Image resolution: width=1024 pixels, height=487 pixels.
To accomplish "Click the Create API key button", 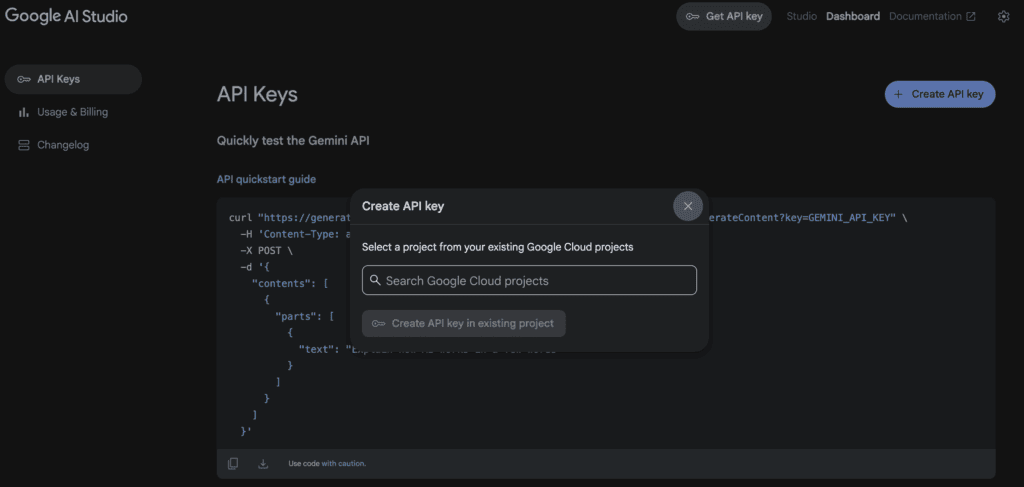I will pyautogui.click(x=940, y=94).
